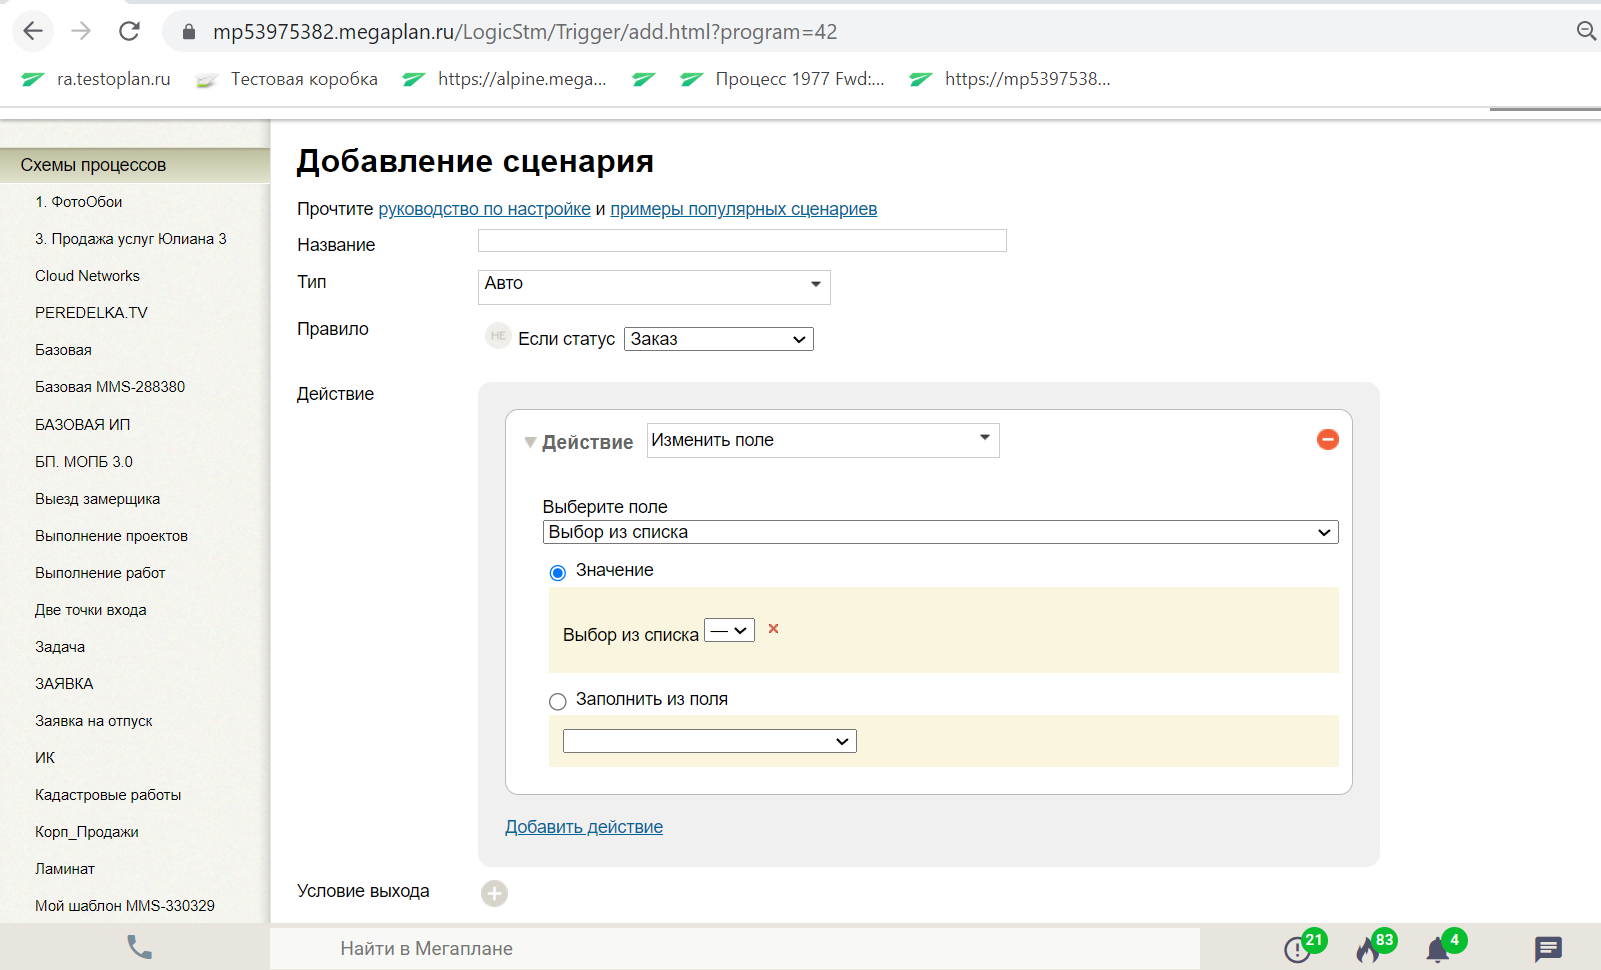Open the browser zoom magnifier icon
The width and height of the screenshot is (1601, 970).
pos(1586,31)
